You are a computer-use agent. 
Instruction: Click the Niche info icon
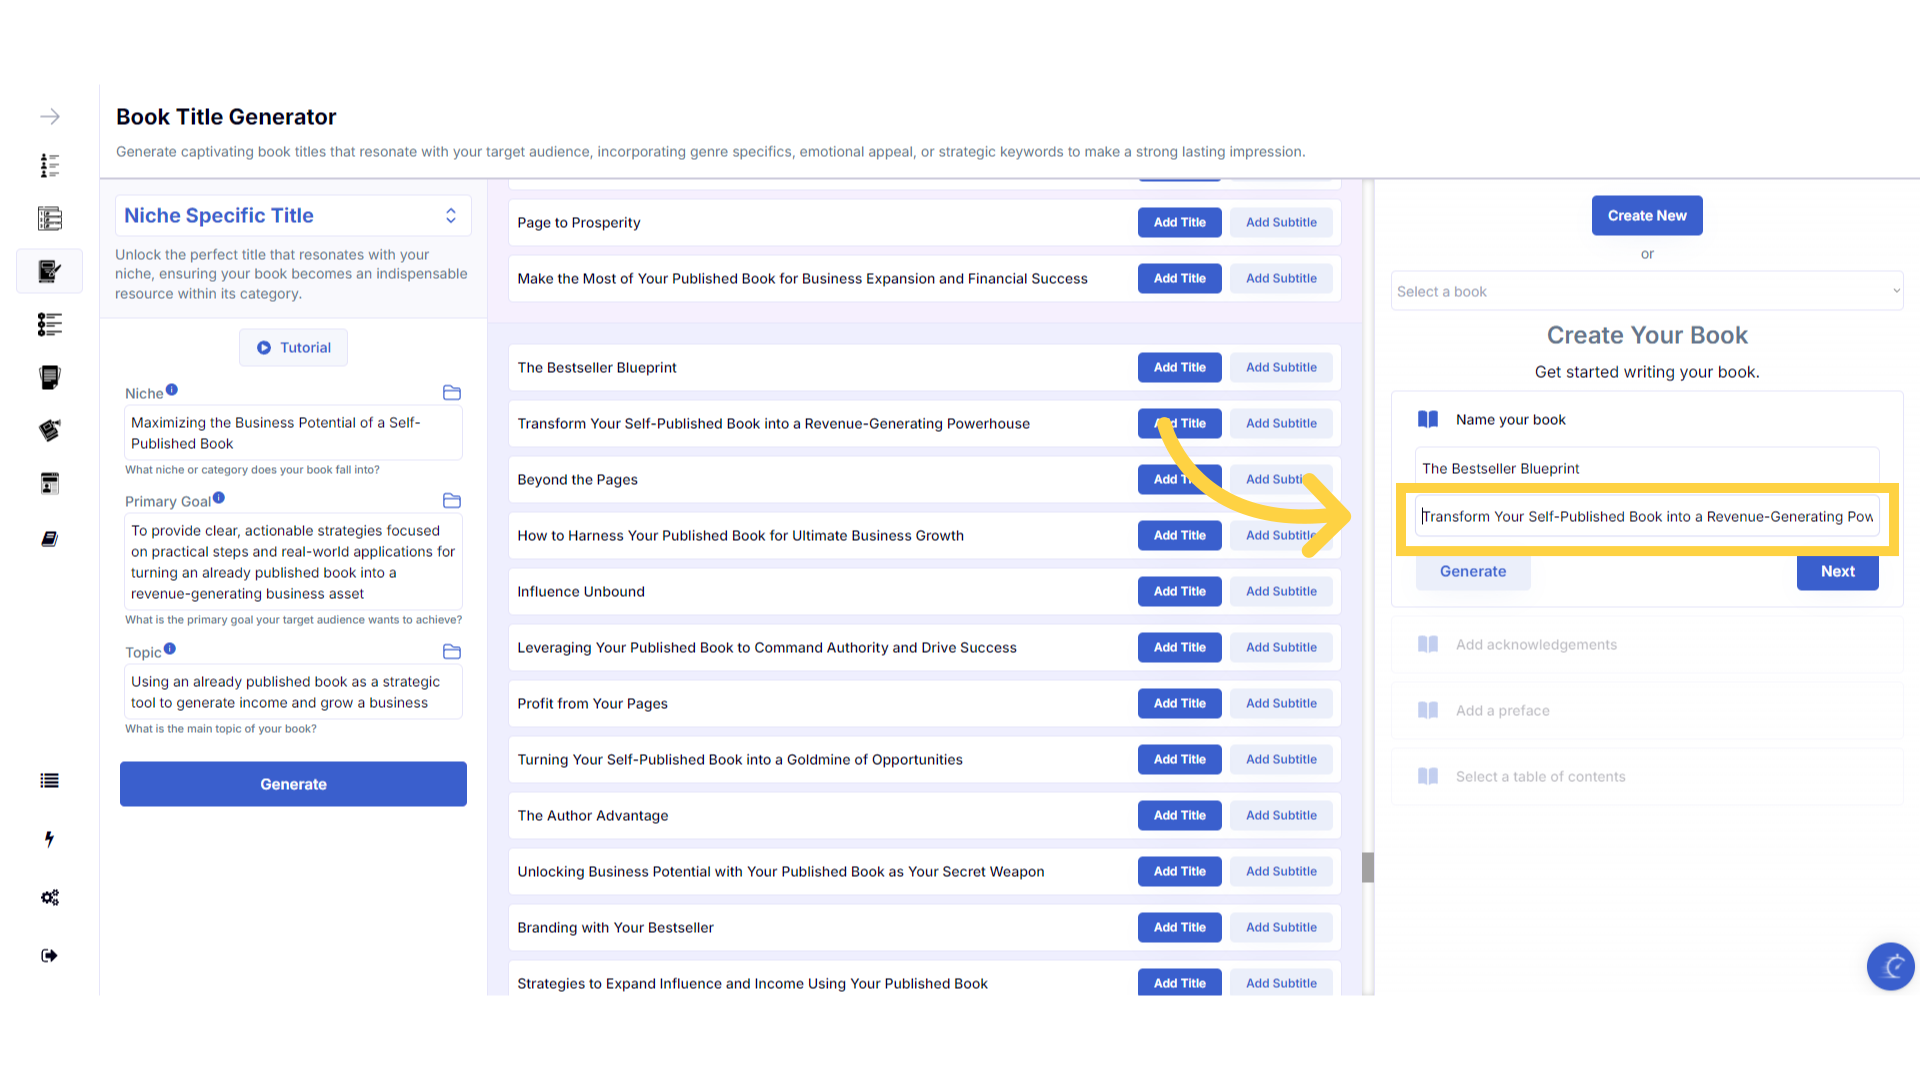click(172, 390)
